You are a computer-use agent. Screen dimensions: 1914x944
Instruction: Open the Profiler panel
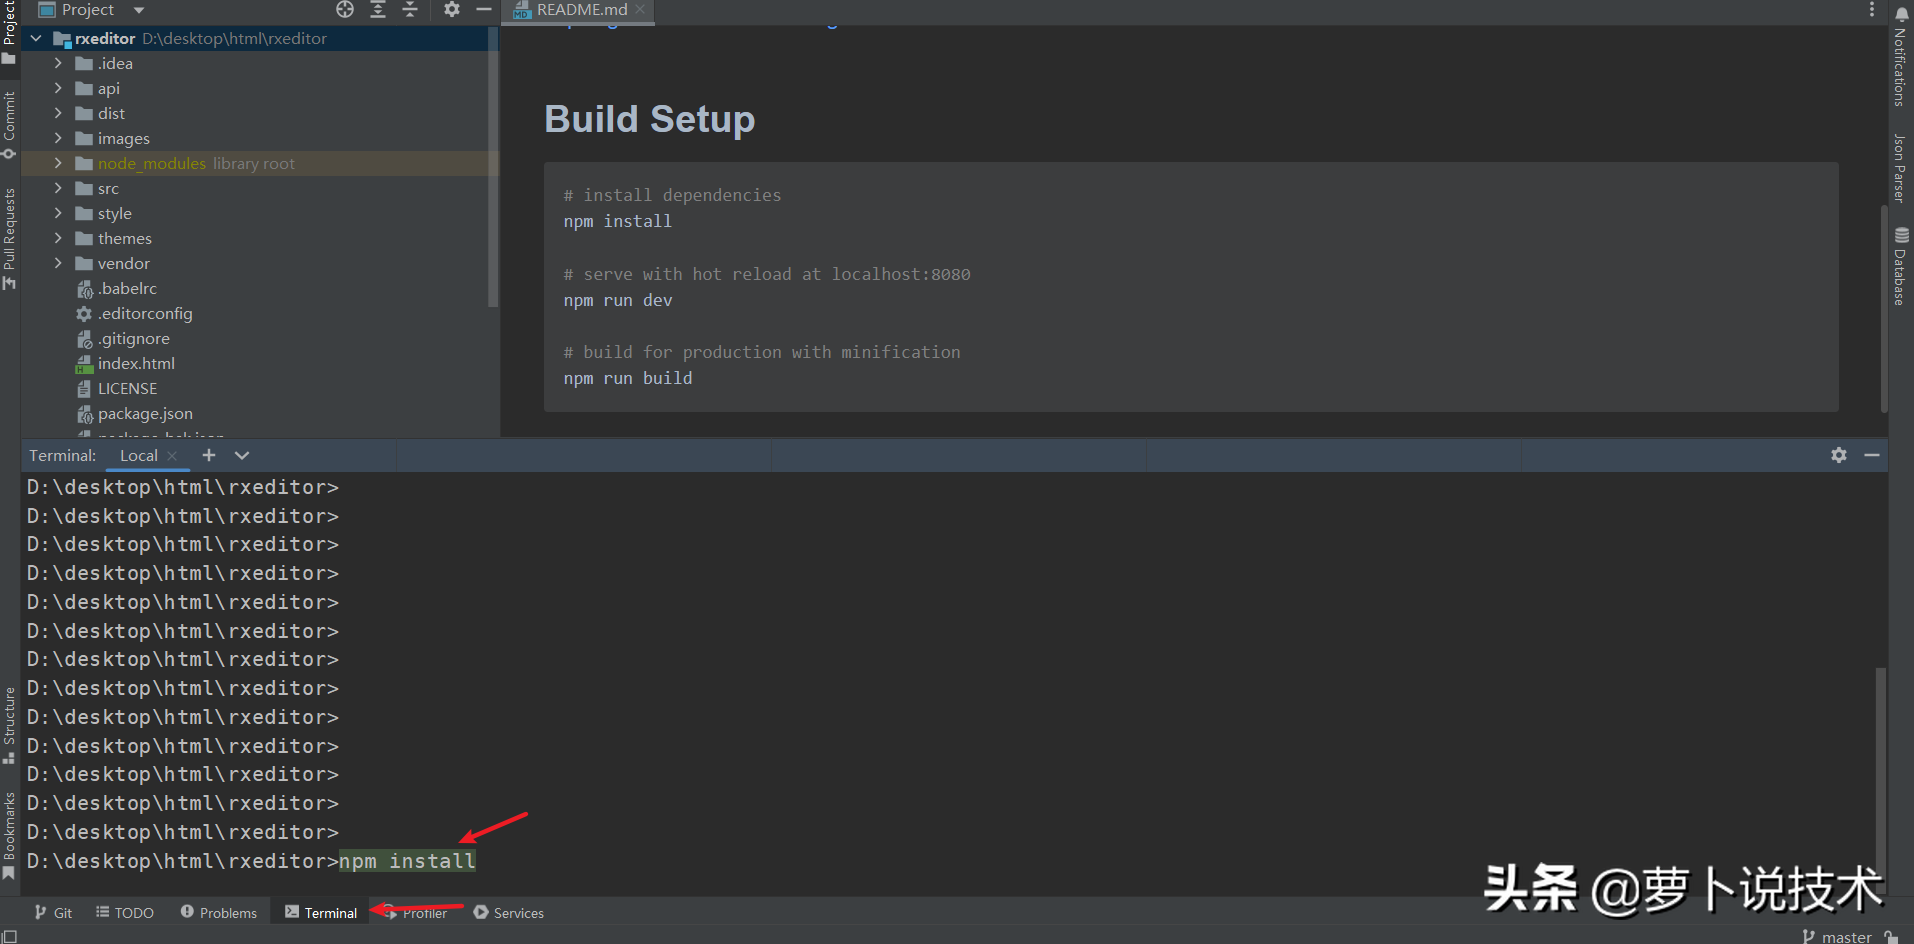tap(422, 912)
